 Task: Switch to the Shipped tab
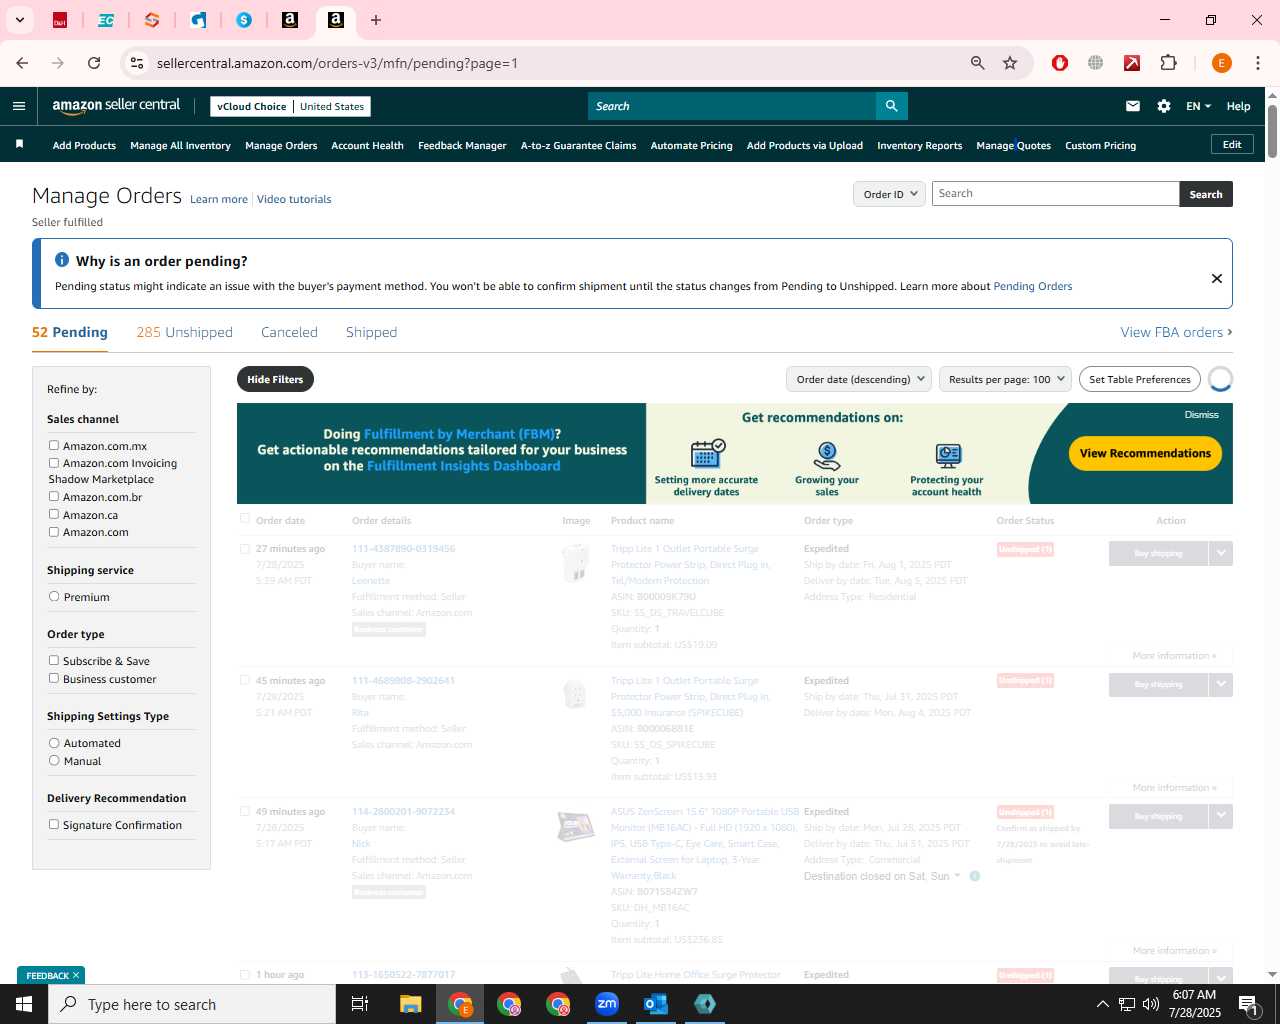point(371,332)
